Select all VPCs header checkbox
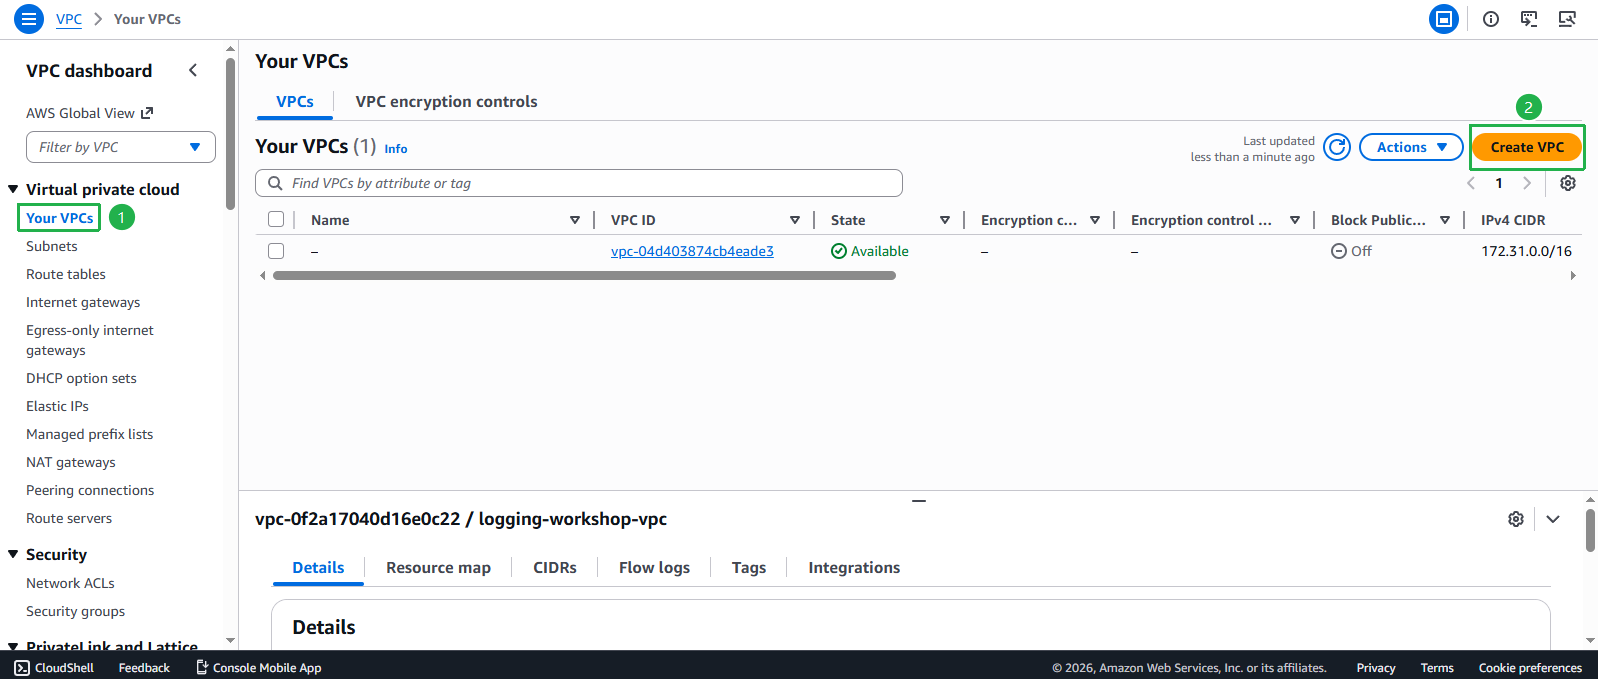This screenshot has width=1598, height=679. (x=276, y=220)
